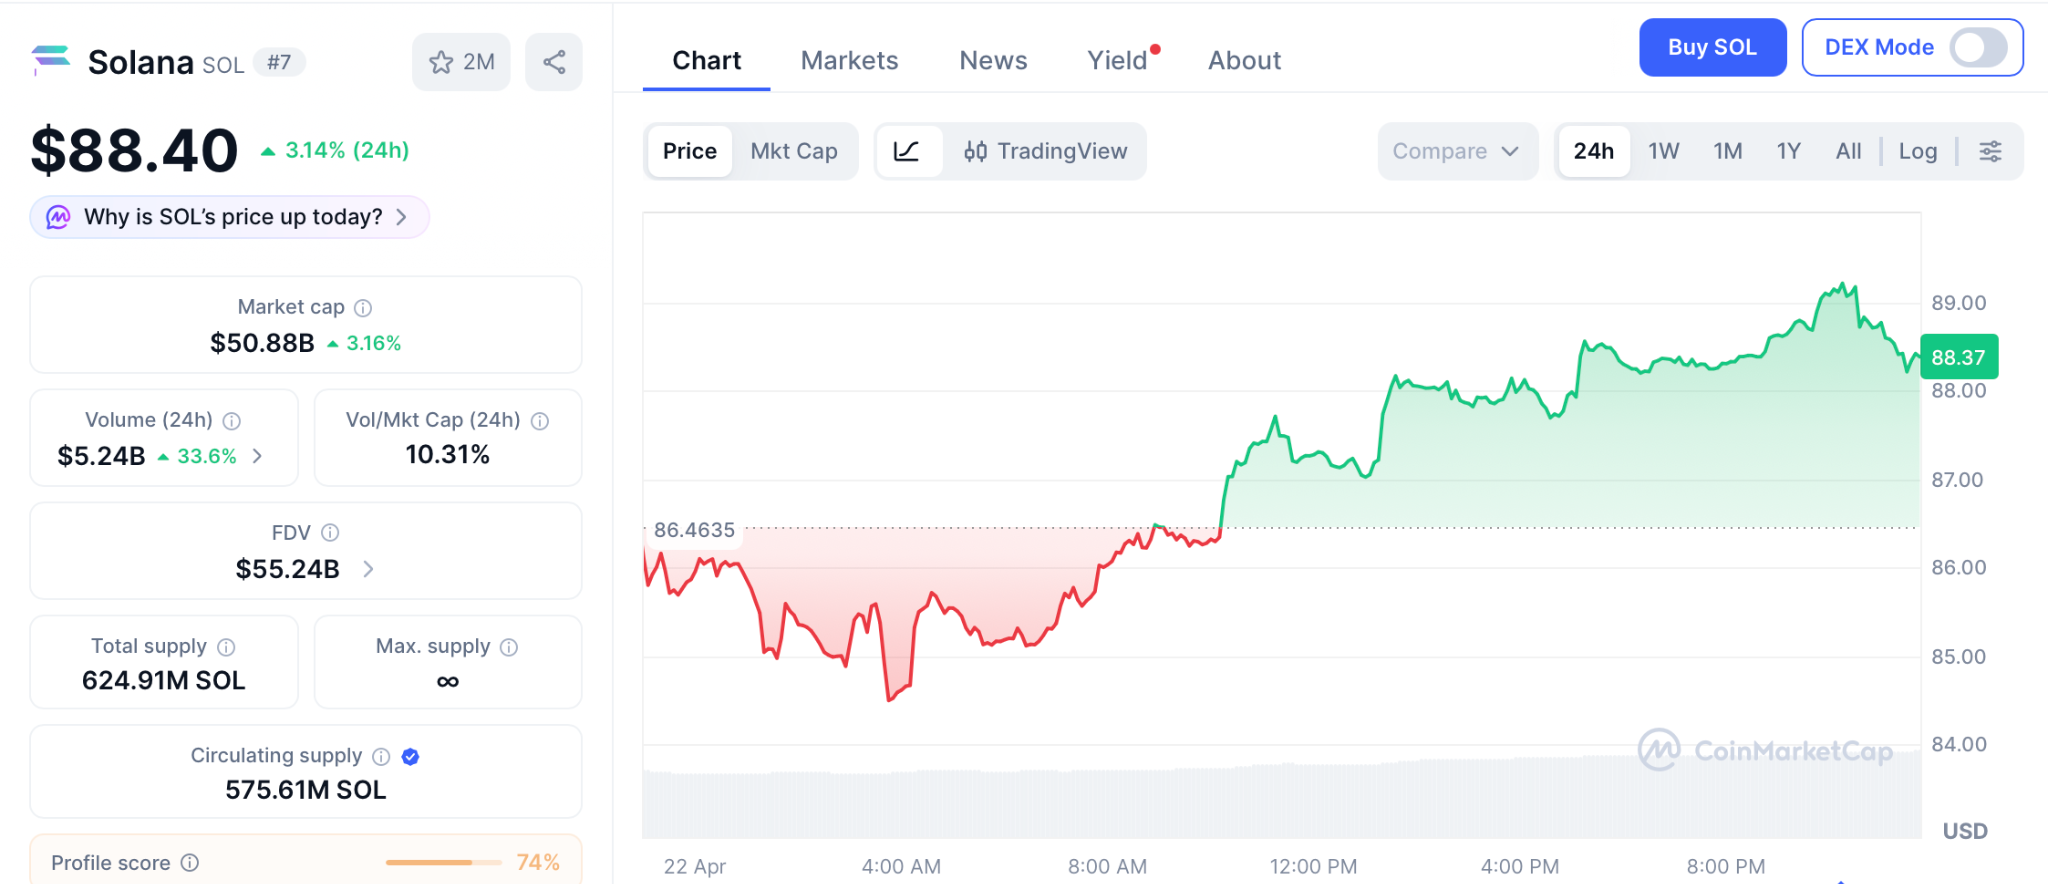Screen dimensions: 2048x884
Task: Open "Why is SOL's price up today?"
Action: click(x=230, y=217)
